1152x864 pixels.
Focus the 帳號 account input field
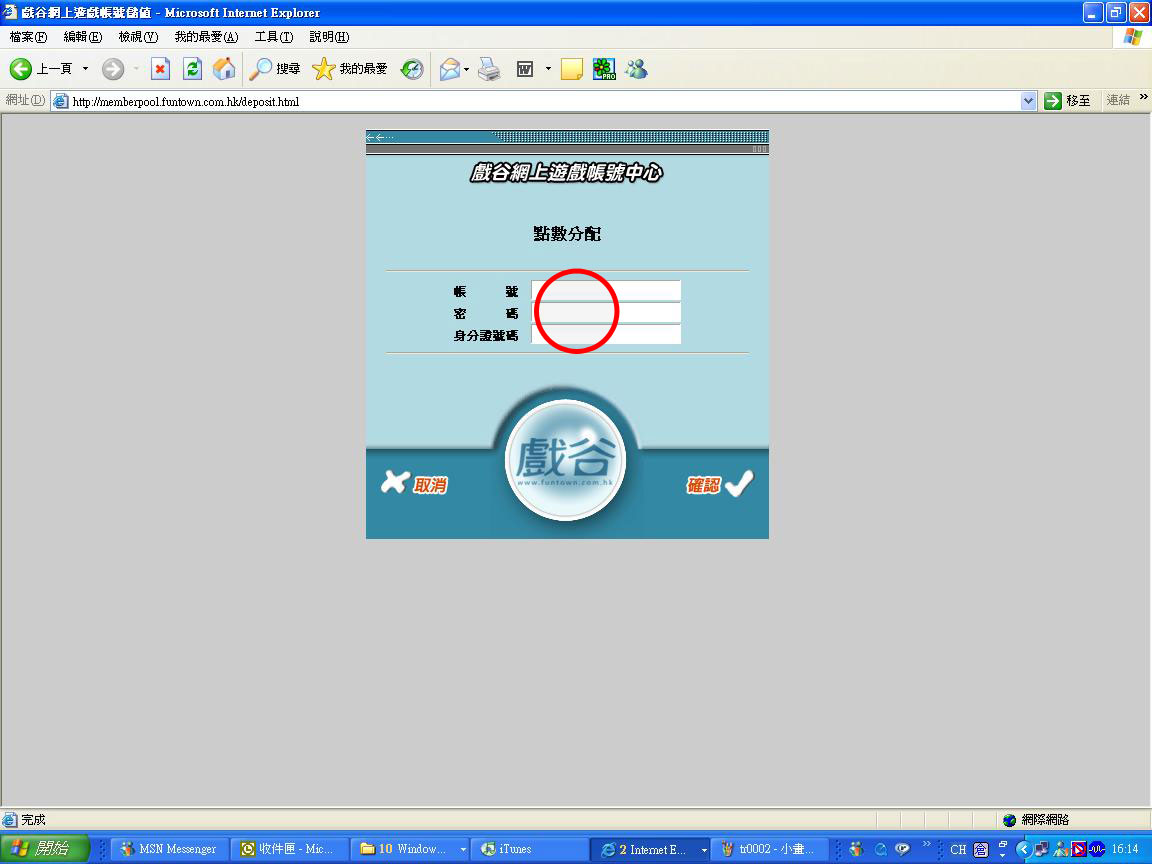[606, 290]
